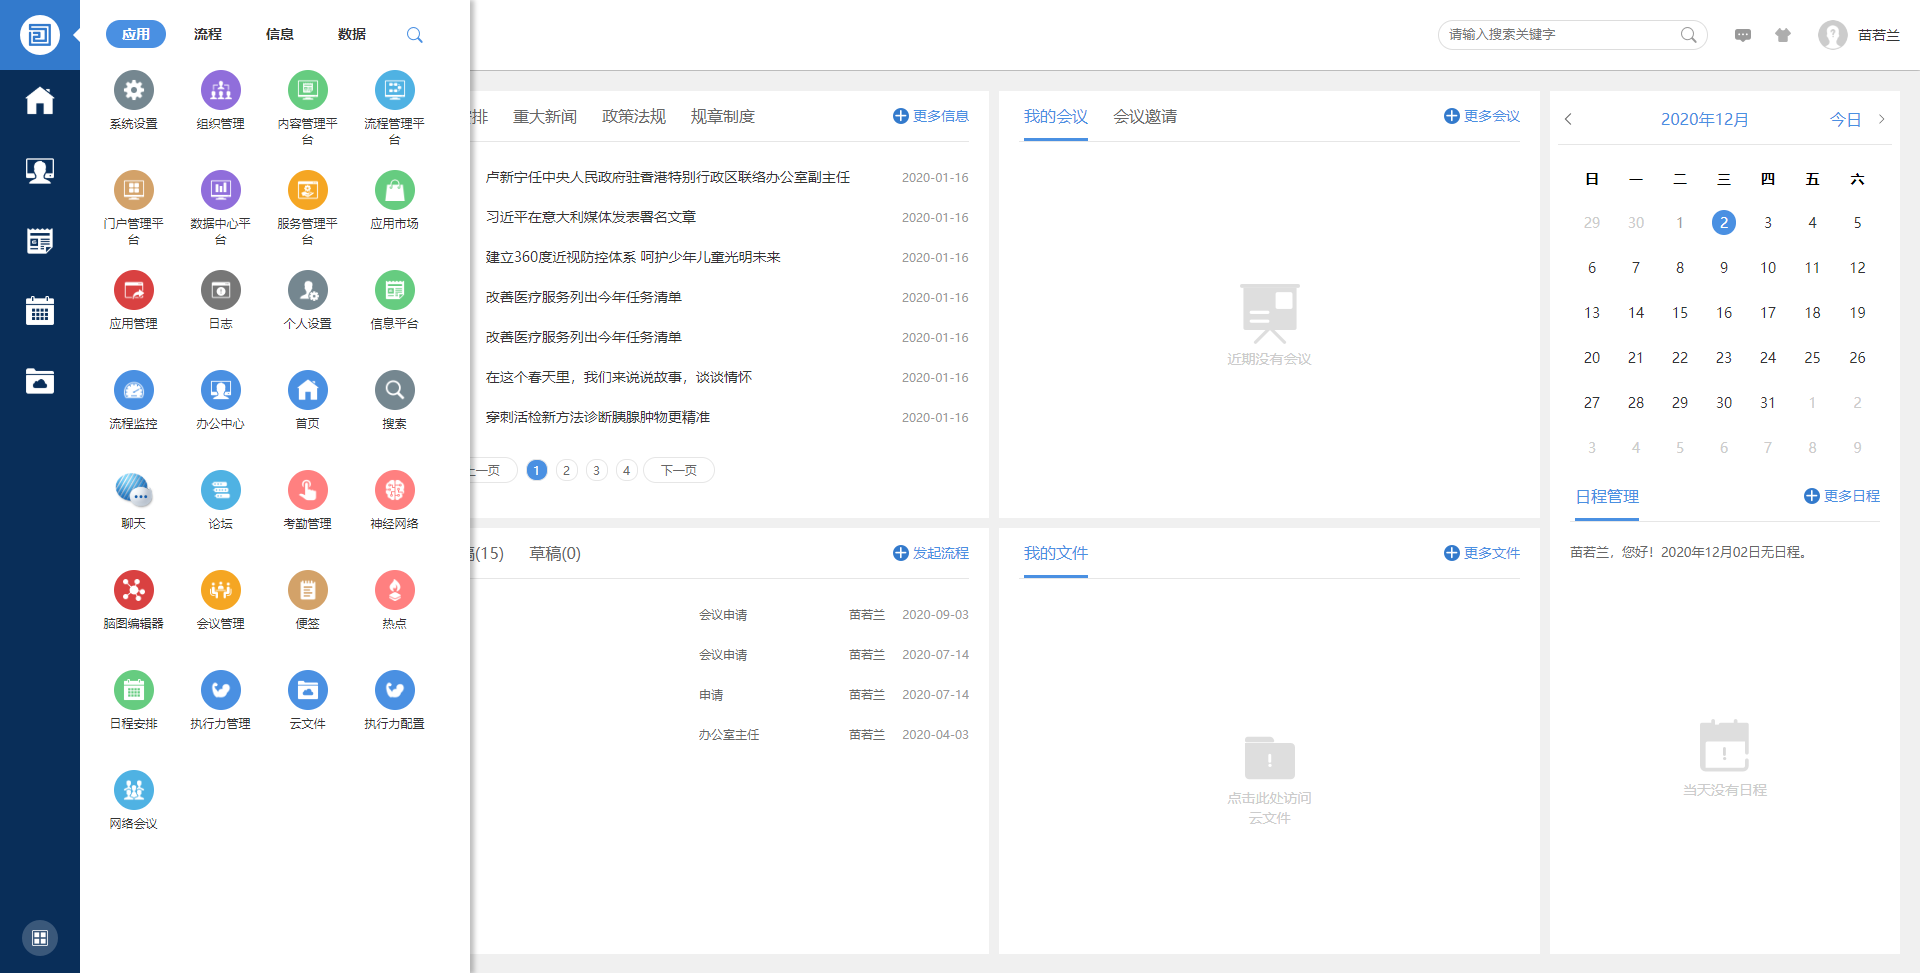Open 服务管理平台 app icon

pos(308,190)
